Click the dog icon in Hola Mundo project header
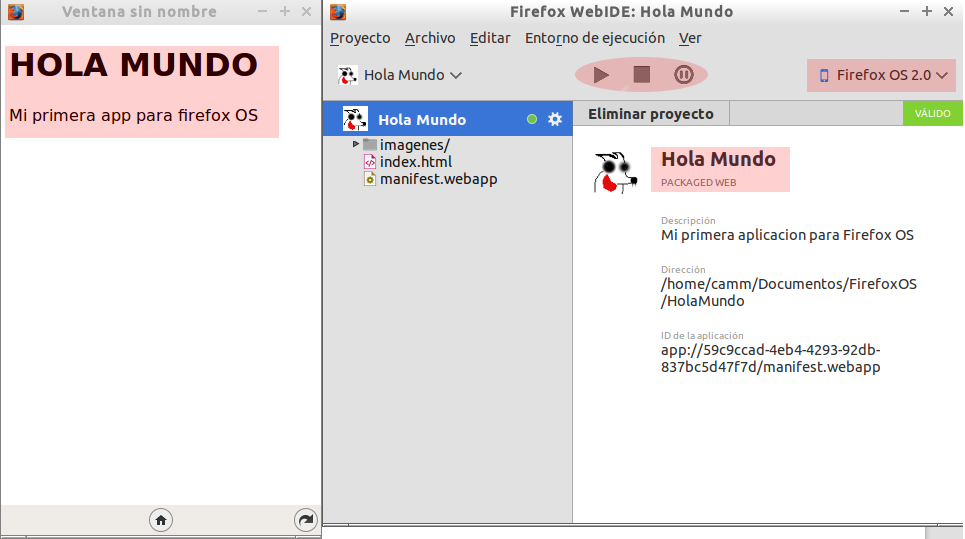The image size is (965, 539). [x=355, y=119]
